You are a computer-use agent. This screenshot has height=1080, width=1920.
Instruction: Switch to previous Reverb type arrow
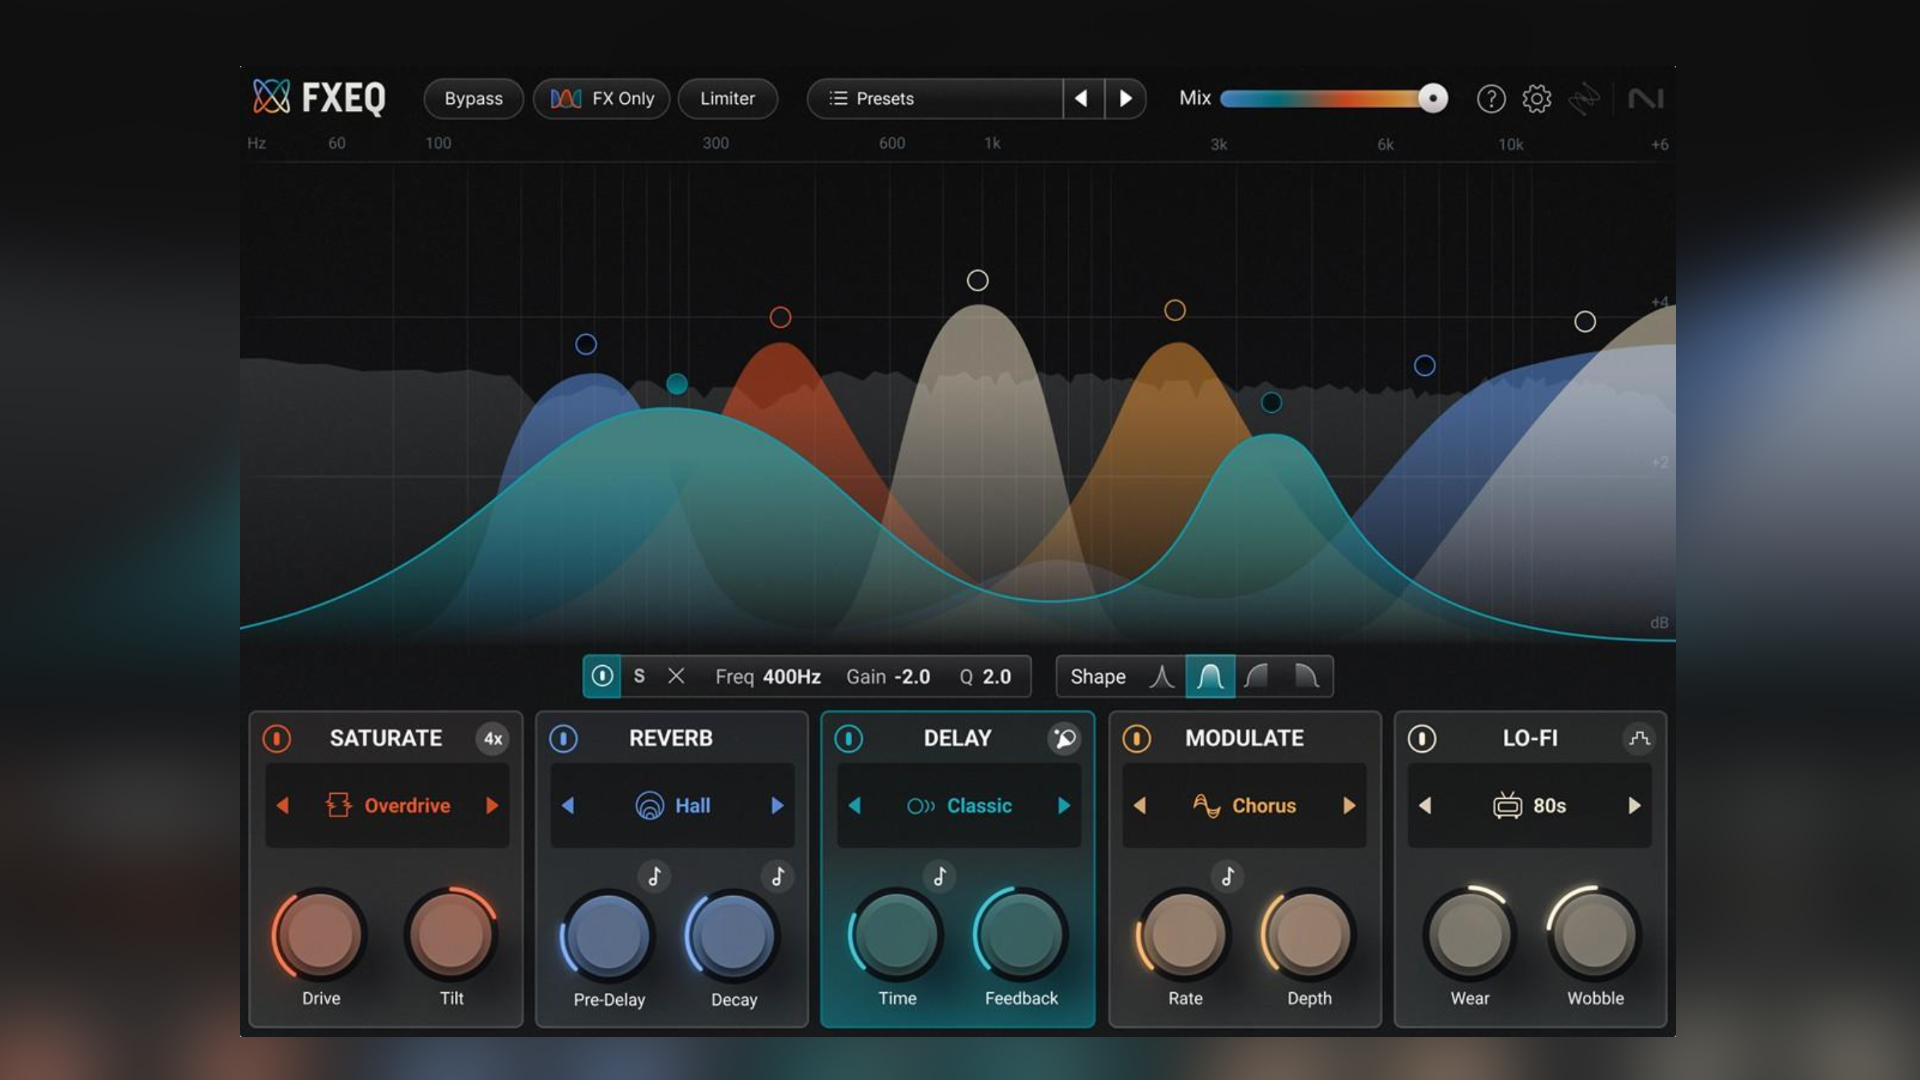coord(568,806)
